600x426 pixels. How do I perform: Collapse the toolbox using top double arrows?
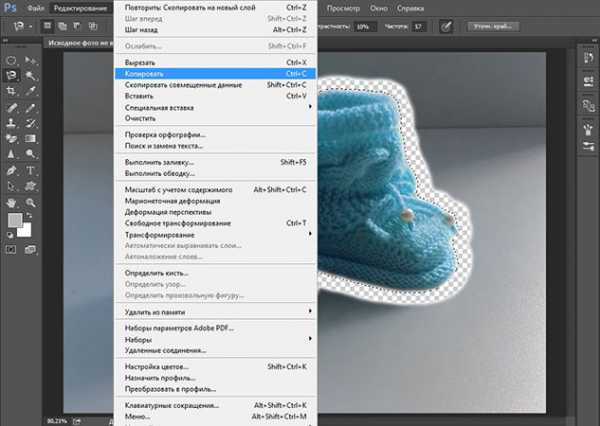[x=5, y=40]
